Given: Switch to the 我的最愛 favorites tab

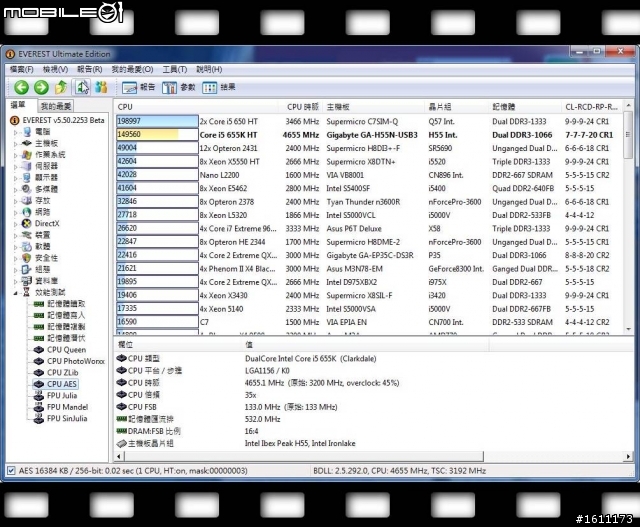Looking at the screenshot, I should click(56, 106).
